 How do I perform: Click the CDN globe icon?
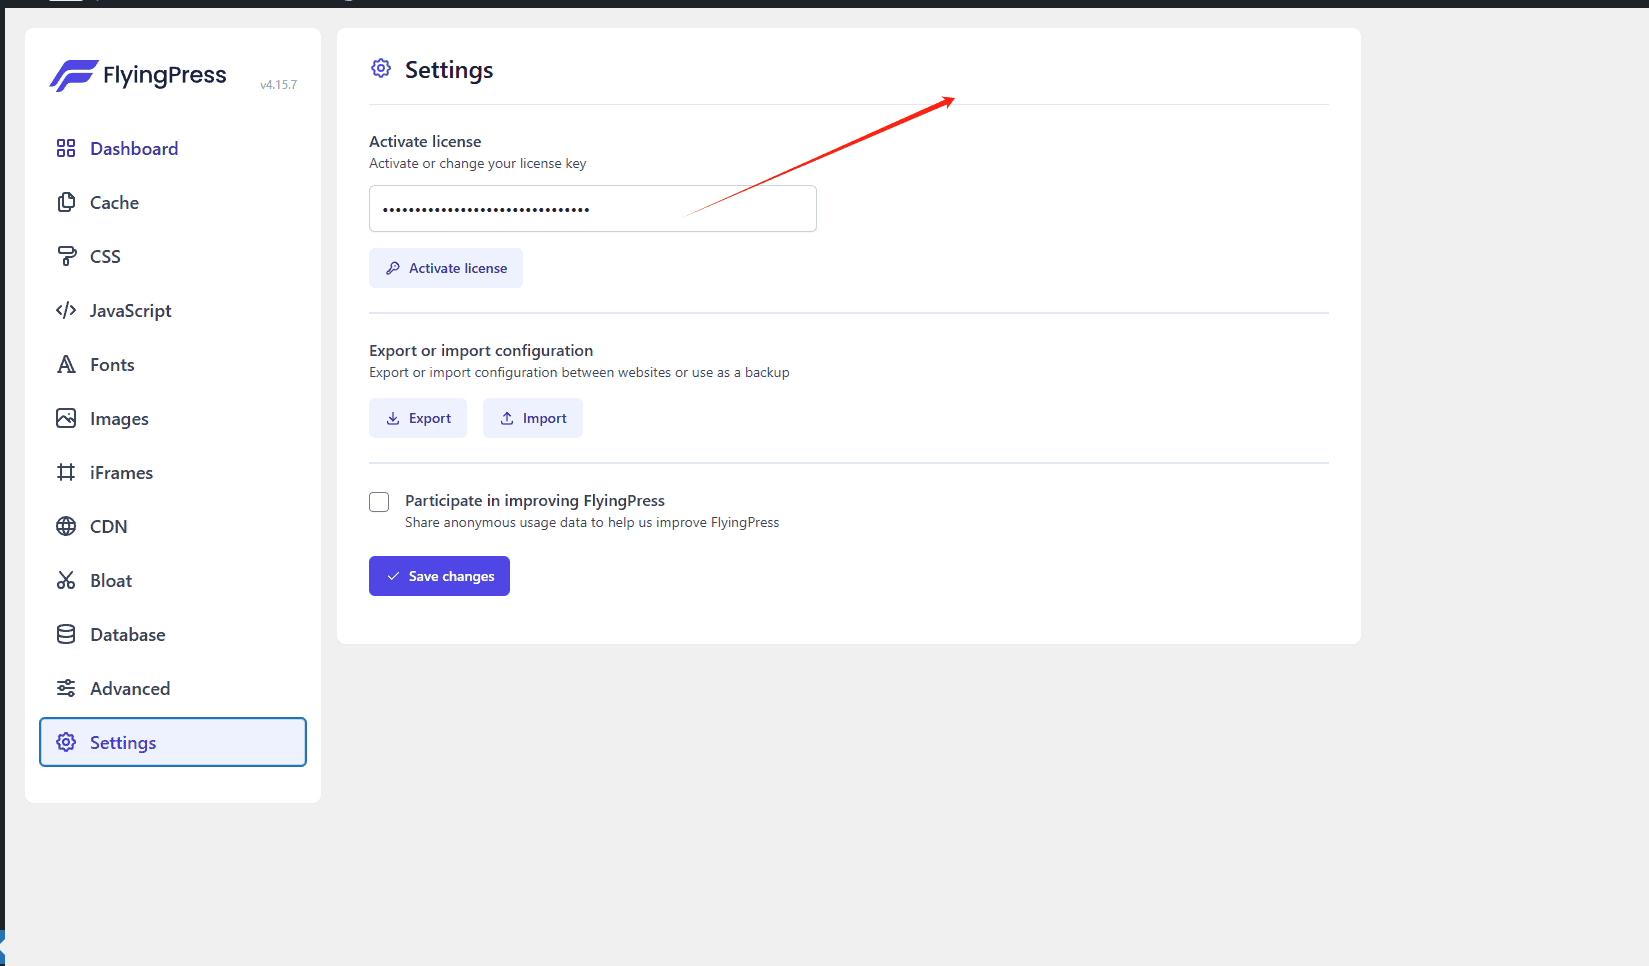click(66, 526)
